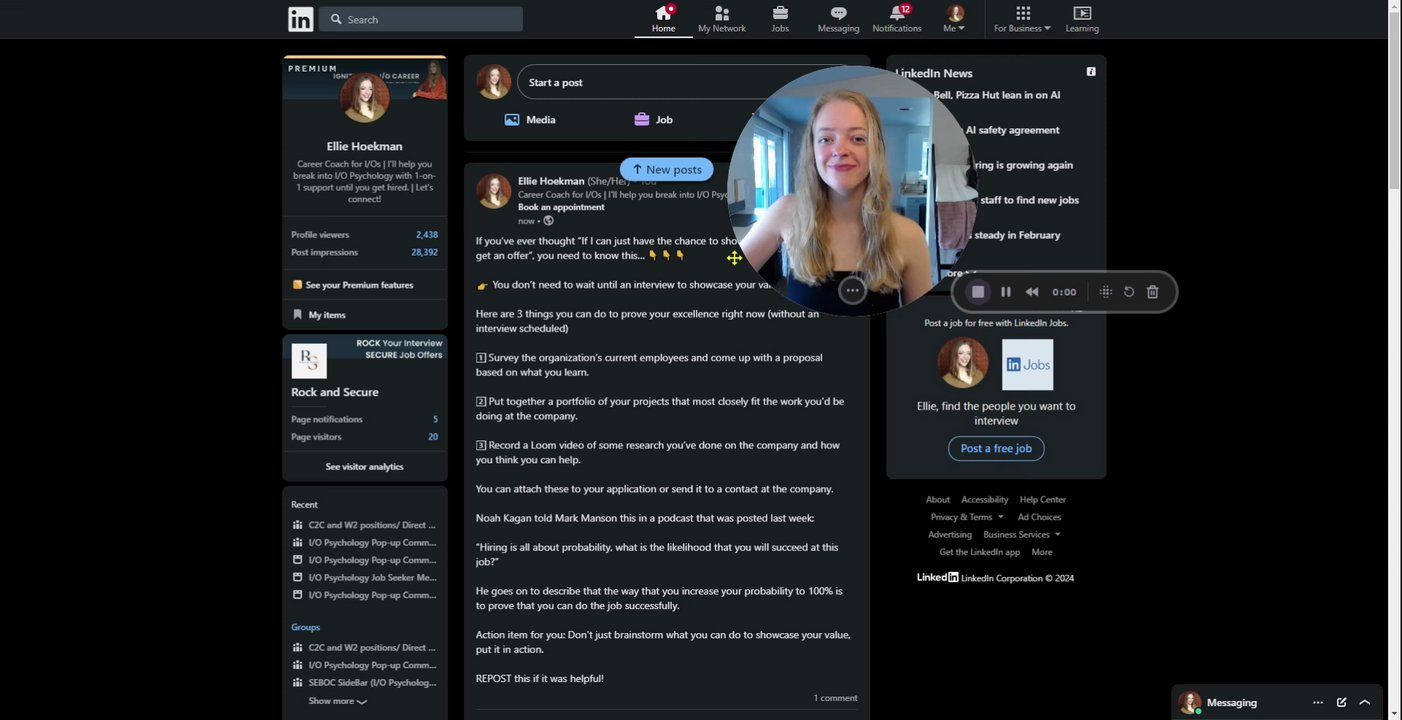The height and width of the screenshot is (720, 1402).
Task: Expand Privacy & Terms dropdown
Action: click(x=967, y=517)
